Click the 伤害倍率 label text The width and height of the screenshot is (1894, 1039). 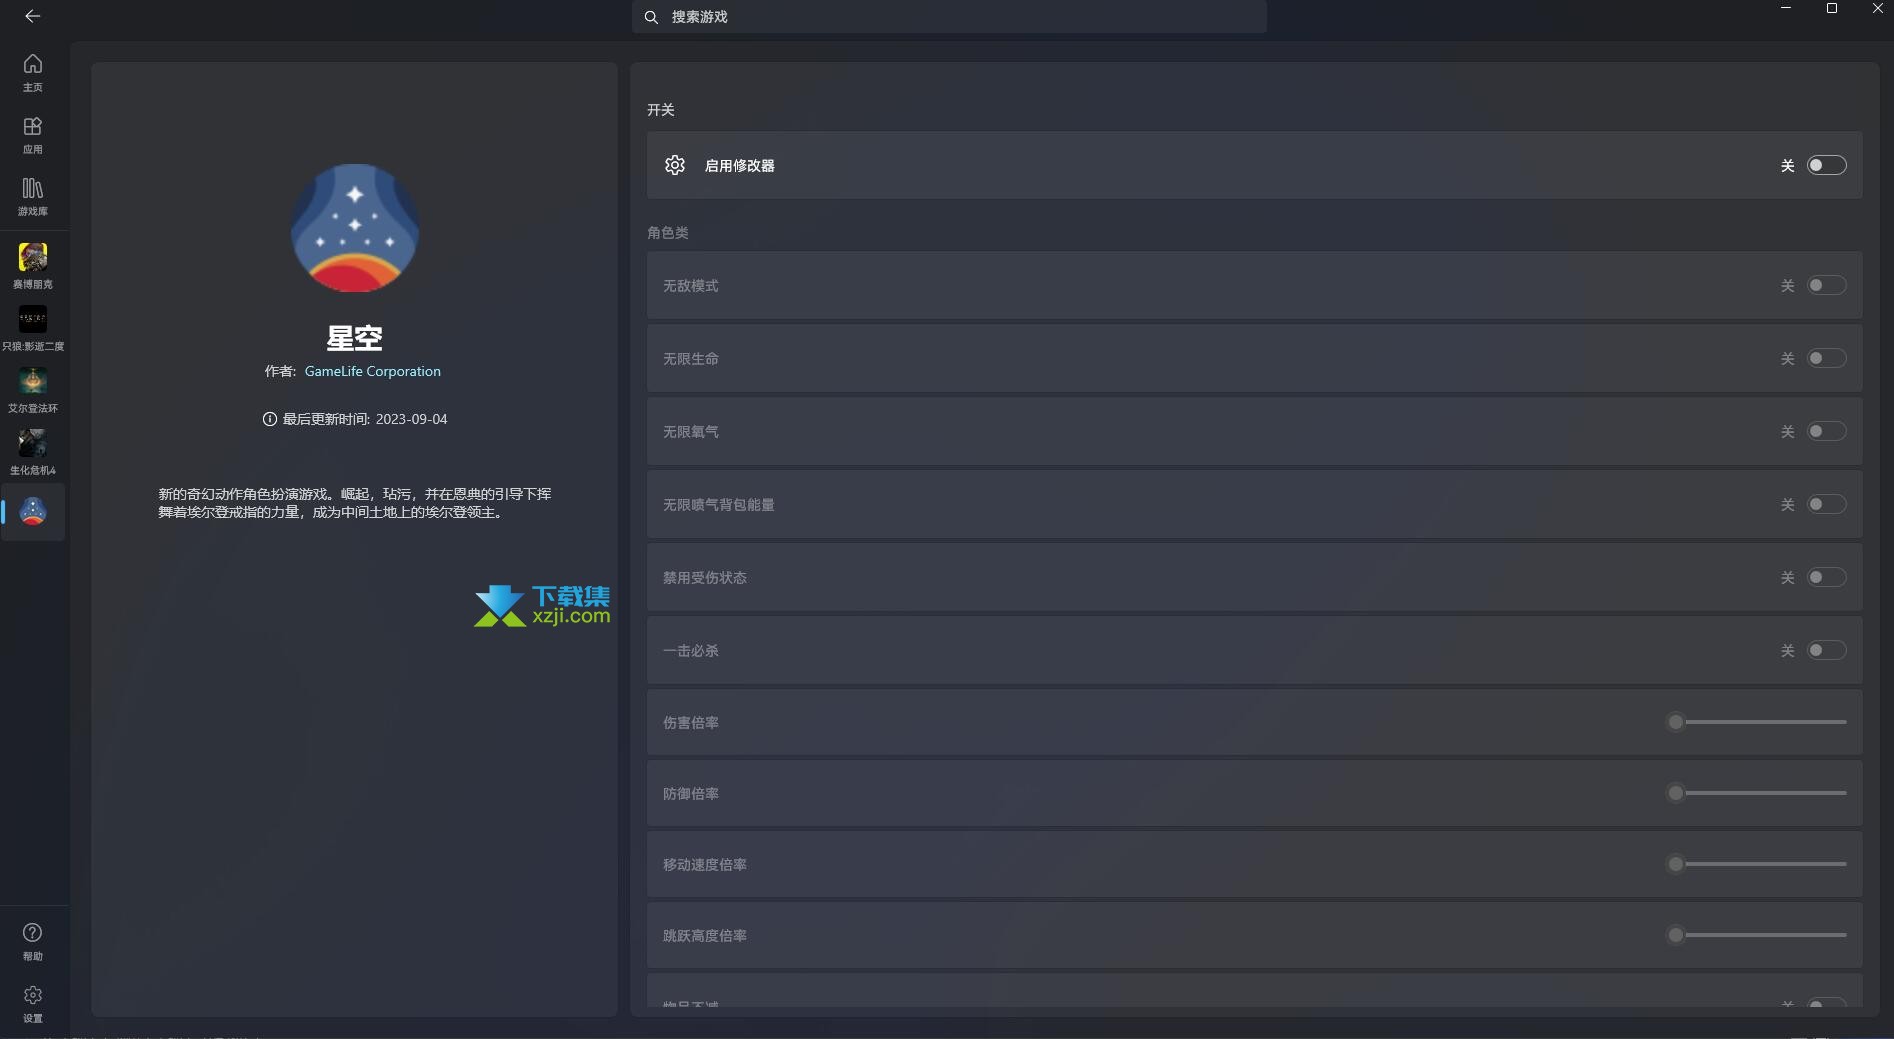point(690,723)
